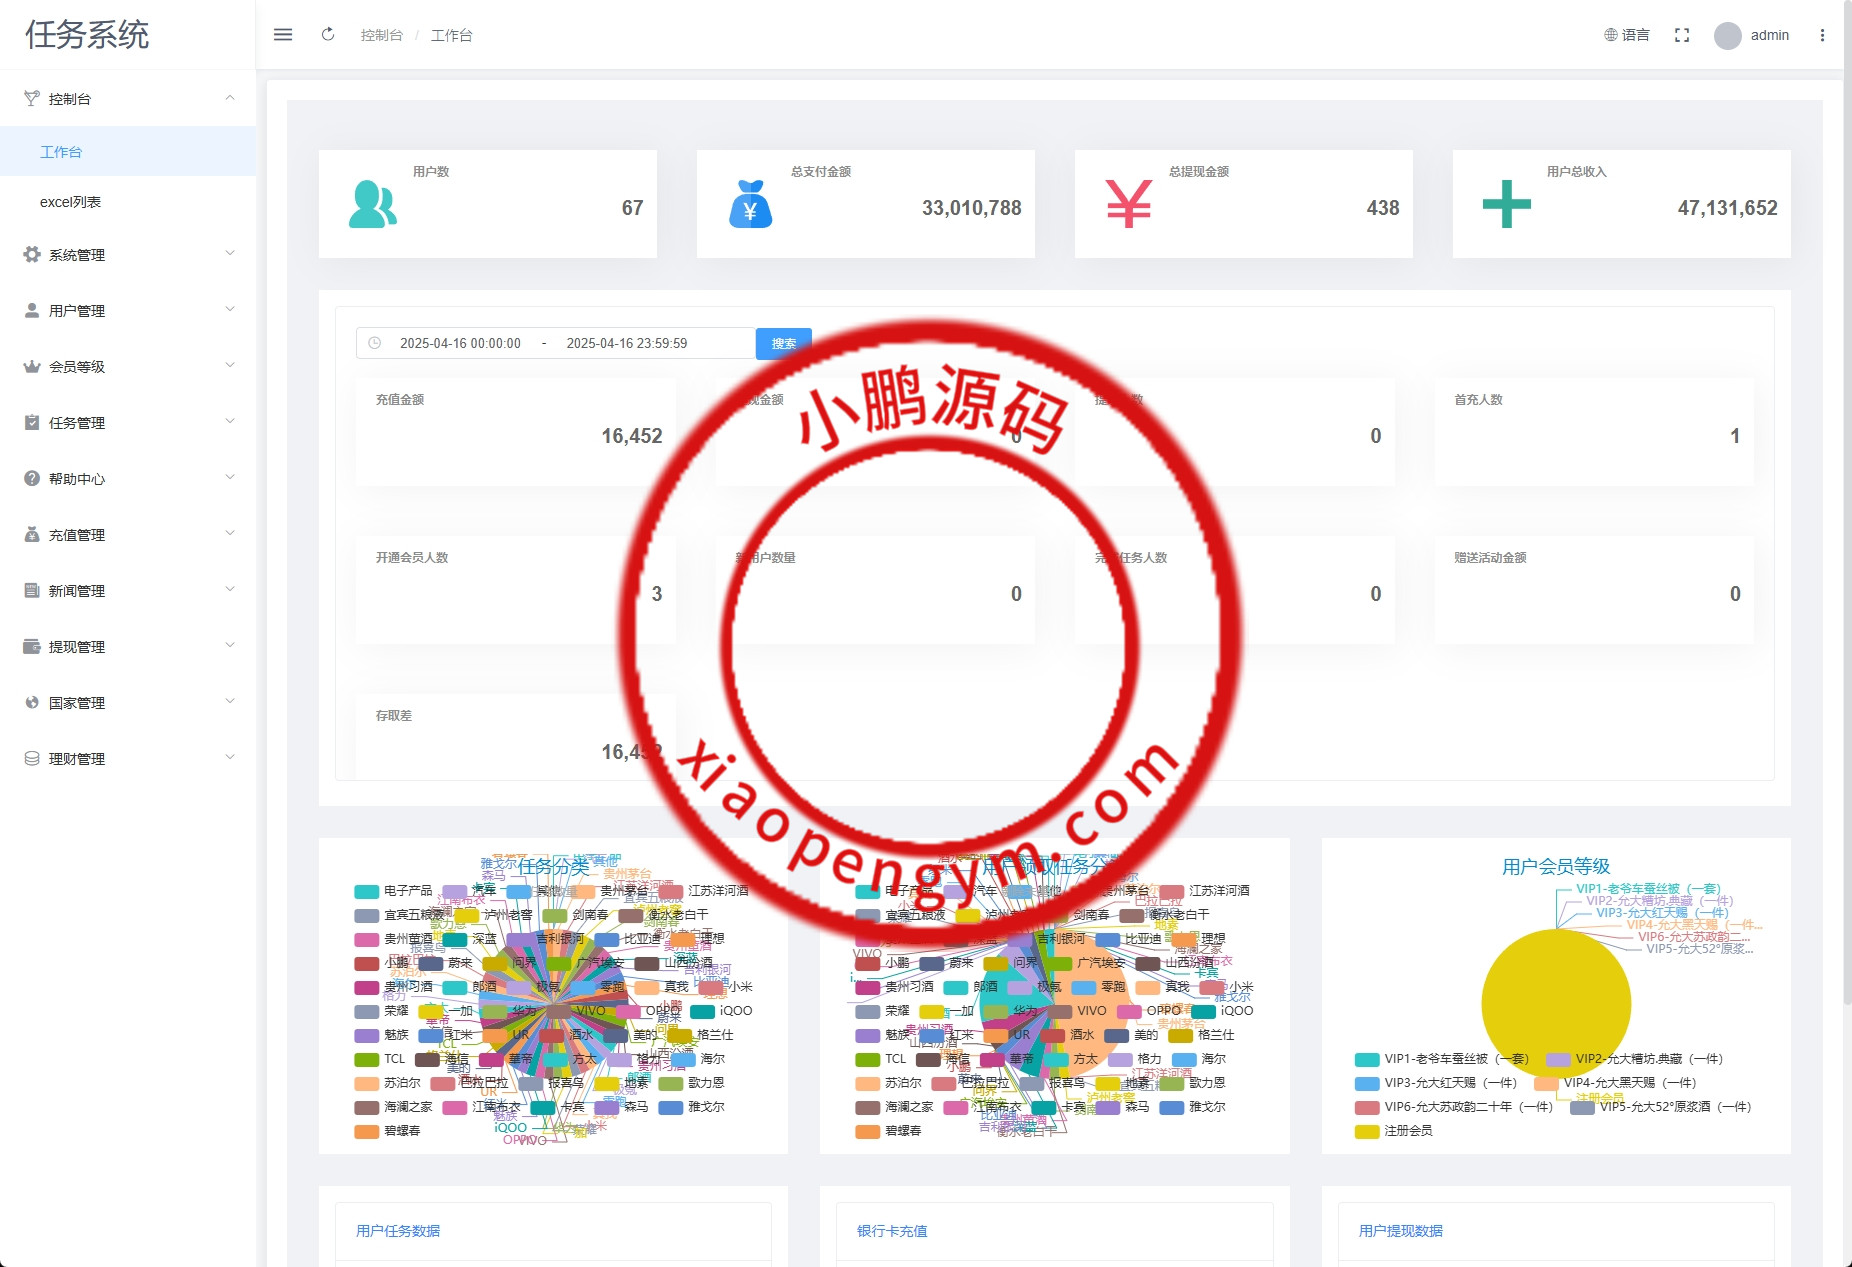
Task: Toggle VIP1-老爷车蚕丝被 legend item
Action: pyautogui.click(x=1442, y=1059)
